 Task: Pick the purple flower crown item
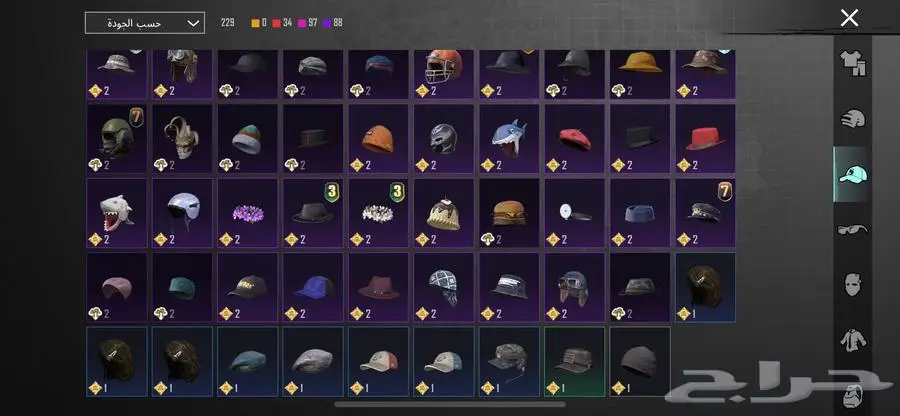(247, 213)
